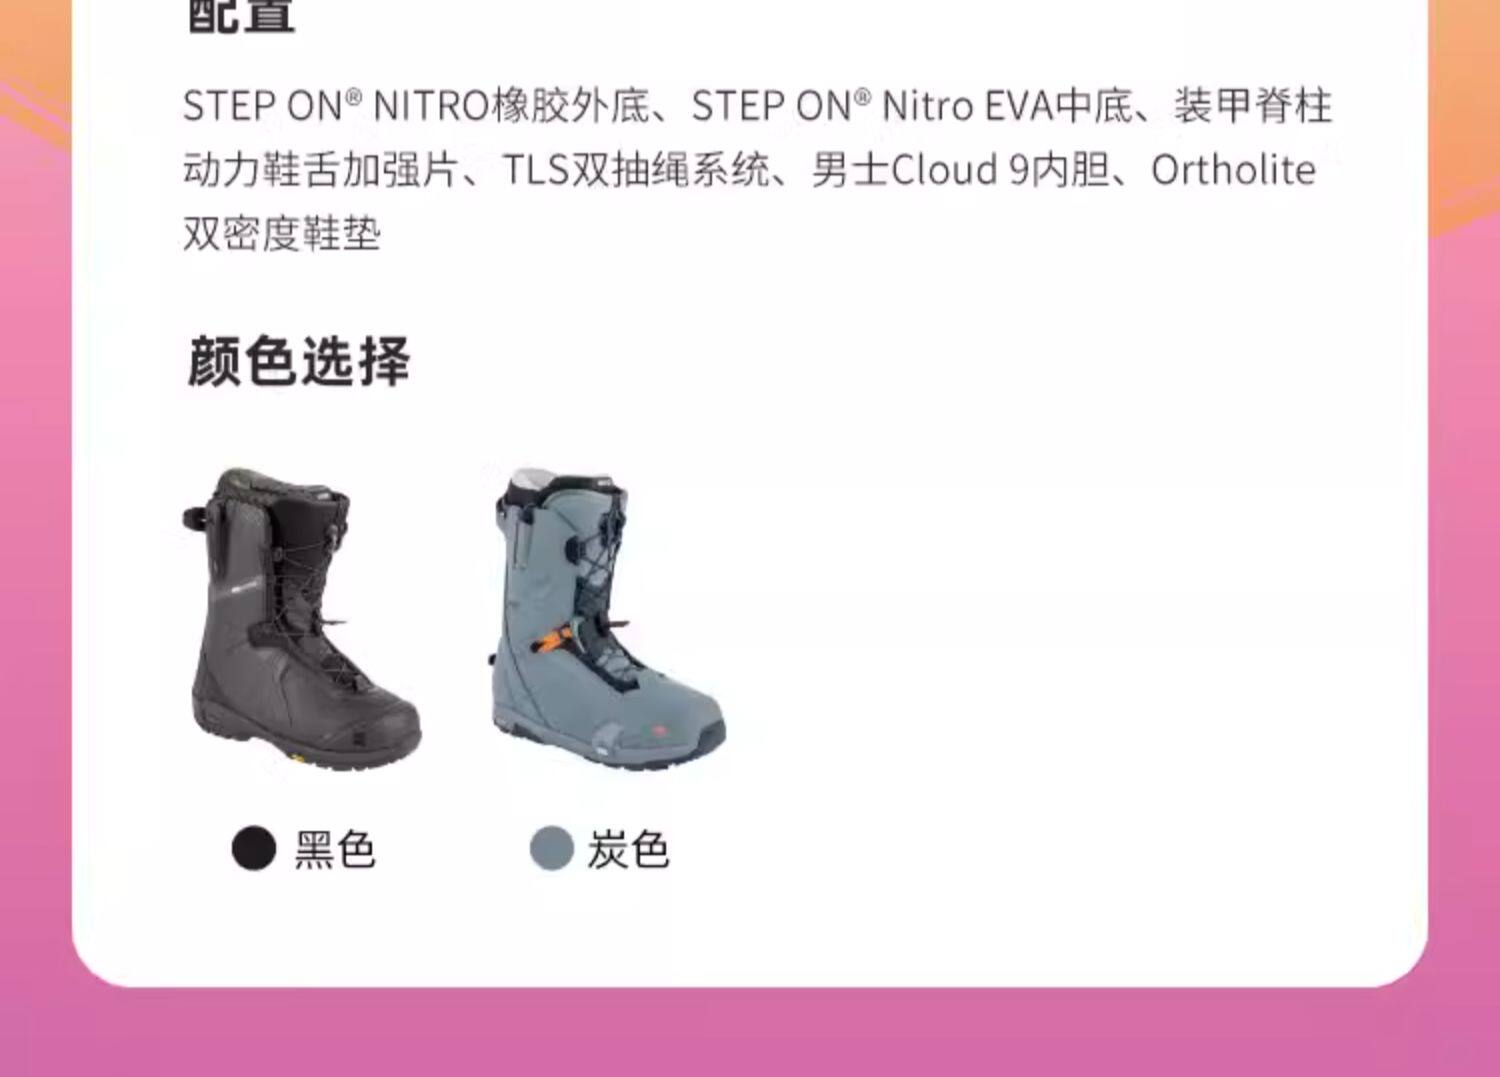Pick the black color swatch circle
The height and width of the screenshot is (1077, 1500).
coord(254,849)
